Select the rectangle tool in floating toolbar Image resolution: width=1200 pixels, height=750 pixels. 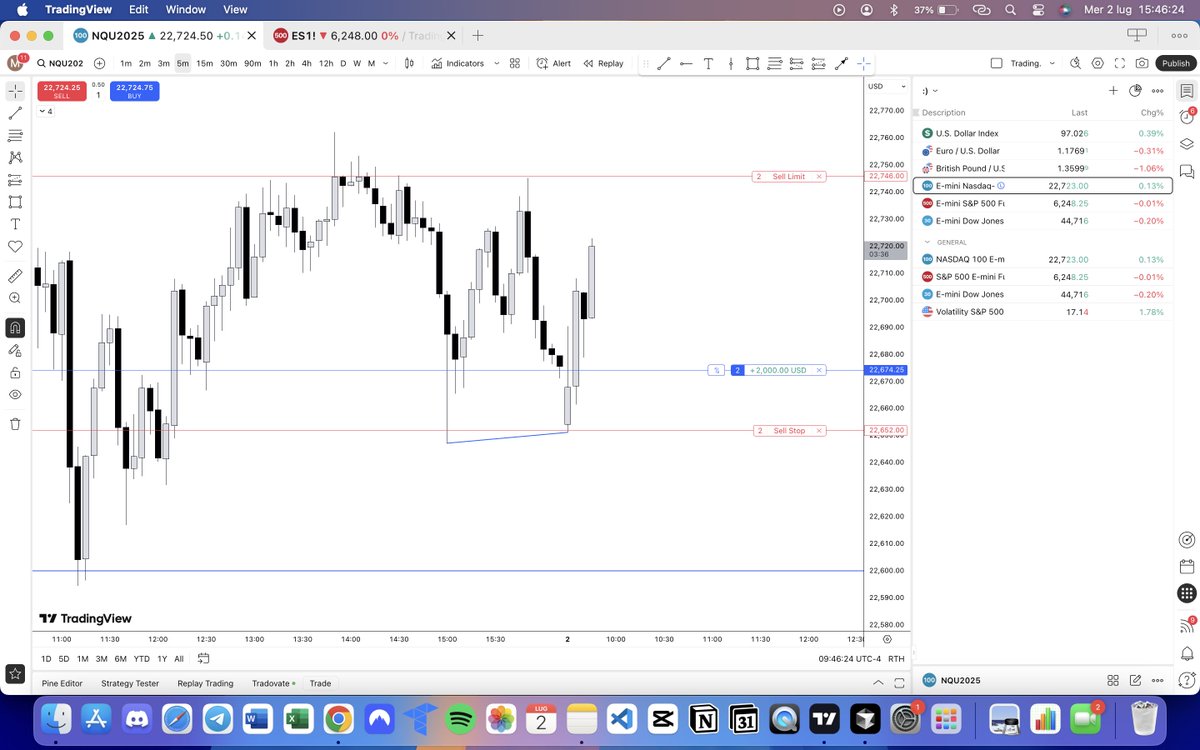tap(752, 63)
